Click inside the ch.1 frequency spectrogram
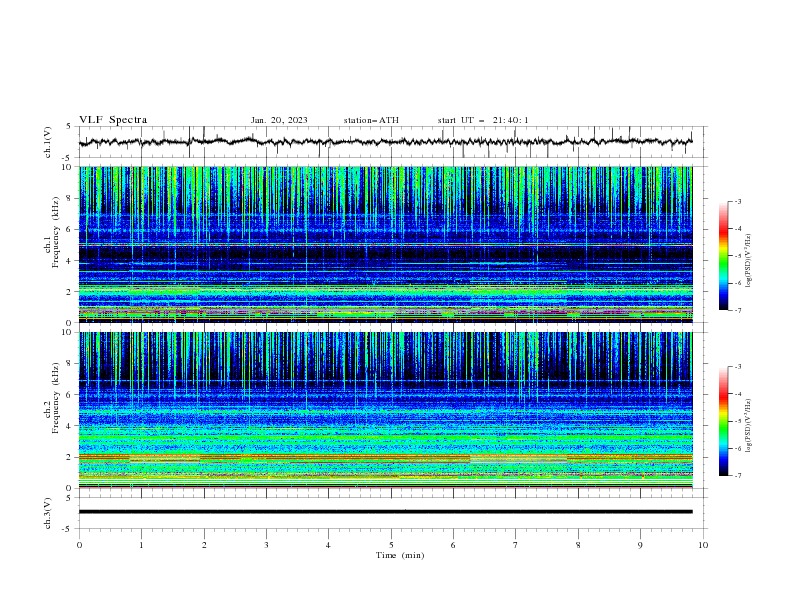This screenshot has height=612, width=792. pyautogui.click(x=385, y=244)
